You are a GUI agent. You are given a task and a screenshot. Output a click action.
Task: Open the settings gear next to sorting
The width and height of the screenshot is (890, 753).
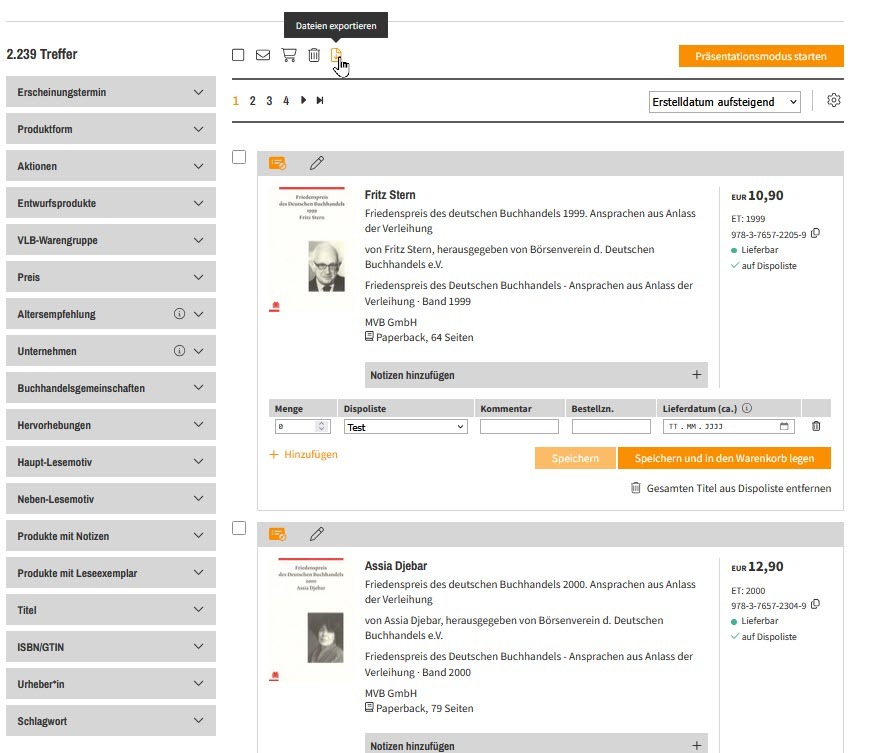point(834,101)
